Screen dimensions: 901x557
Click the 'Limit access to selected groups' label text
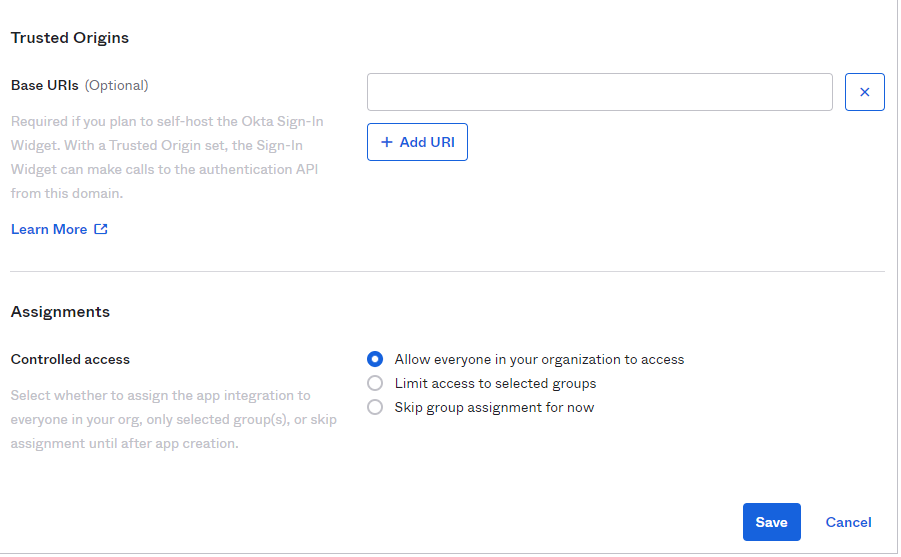coord(495,383)
